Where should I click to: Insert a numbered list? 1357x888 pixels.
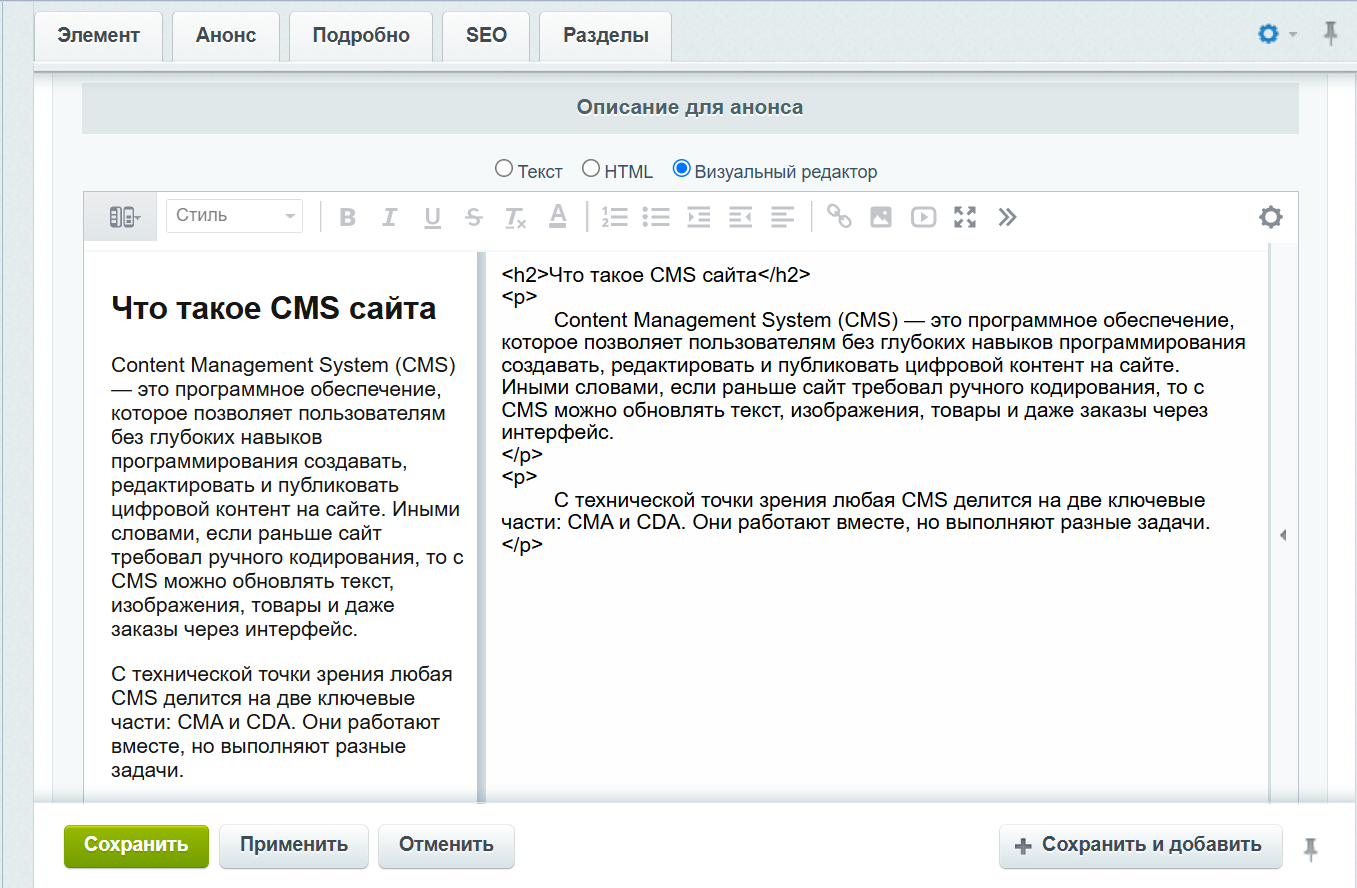click(614, 217)
